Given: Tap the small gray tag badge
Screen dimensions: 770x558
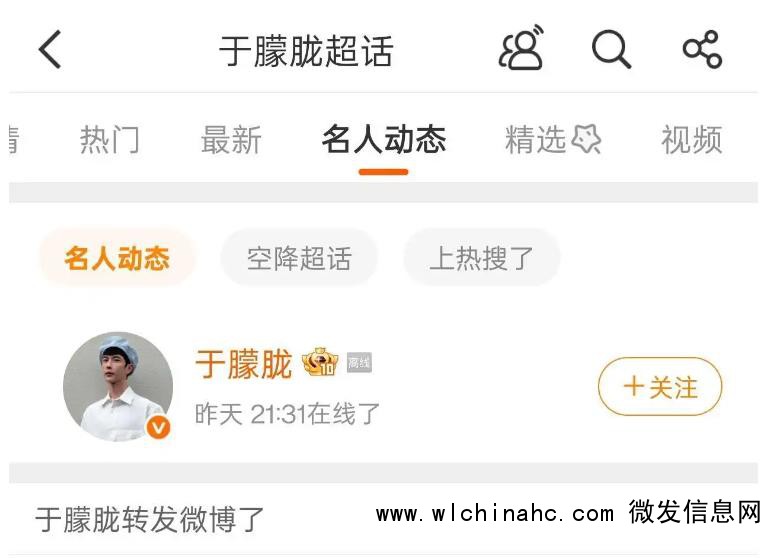Looking at the screenshot, I should 359,363.
